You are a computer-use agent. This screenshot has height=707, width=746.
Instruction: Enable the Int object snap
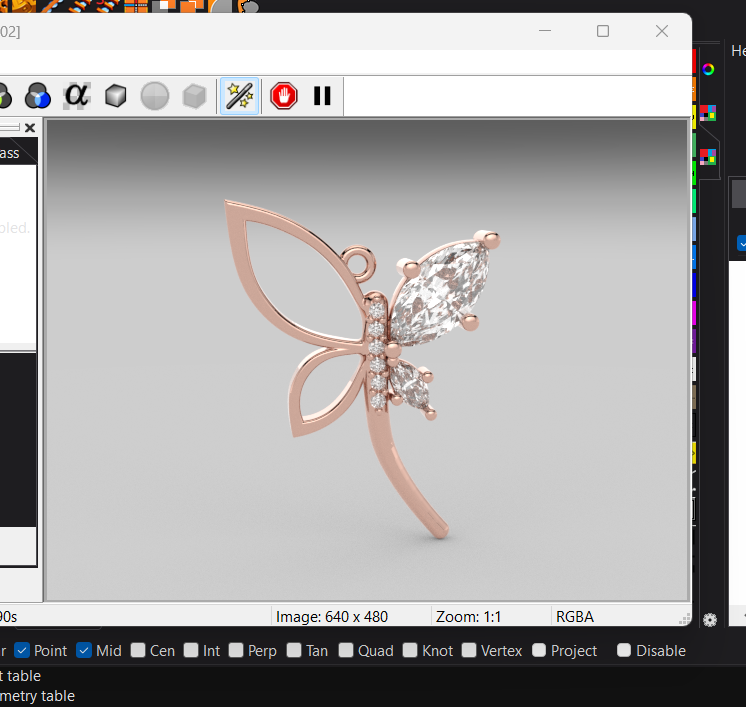click(191, 650)
